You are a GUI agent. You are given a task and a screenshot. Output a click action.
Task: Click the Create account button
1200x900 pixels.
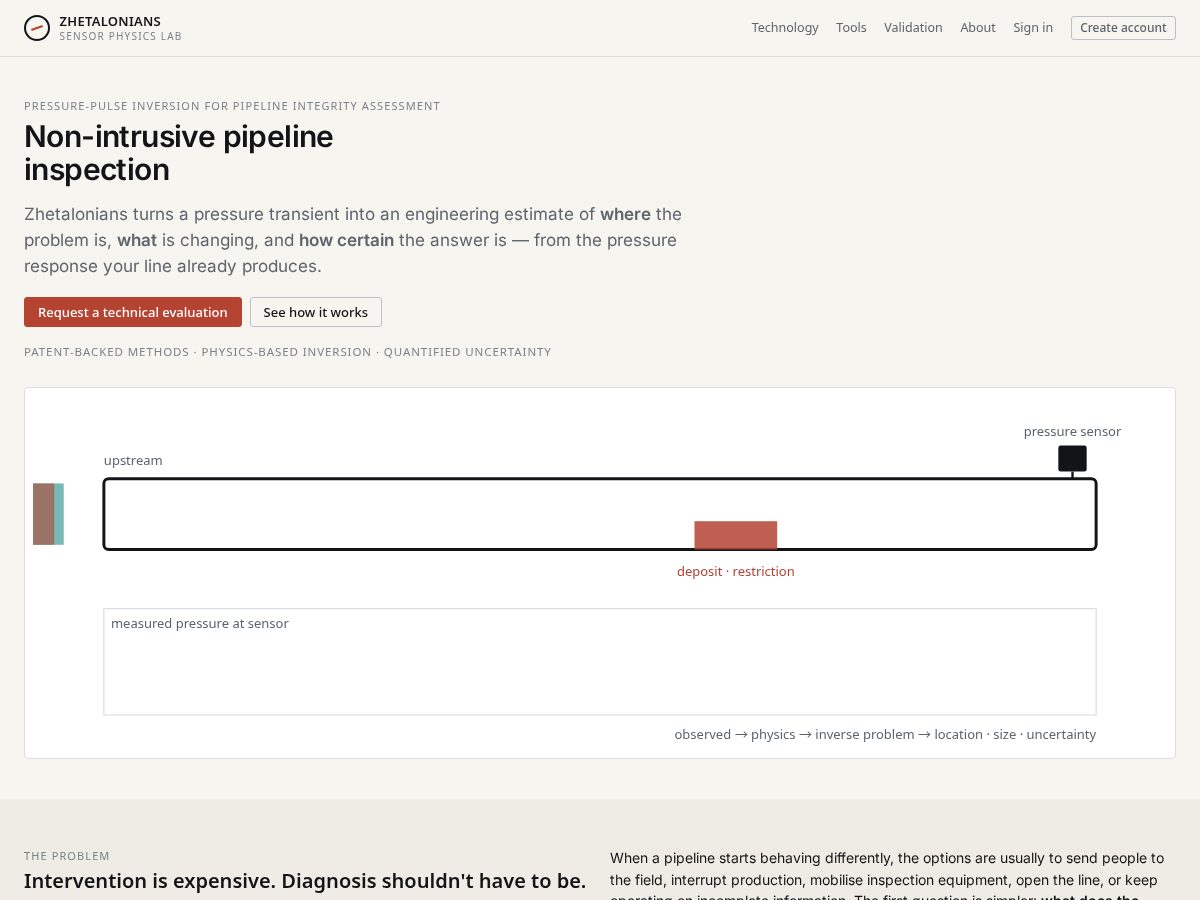pos(1123,28)
